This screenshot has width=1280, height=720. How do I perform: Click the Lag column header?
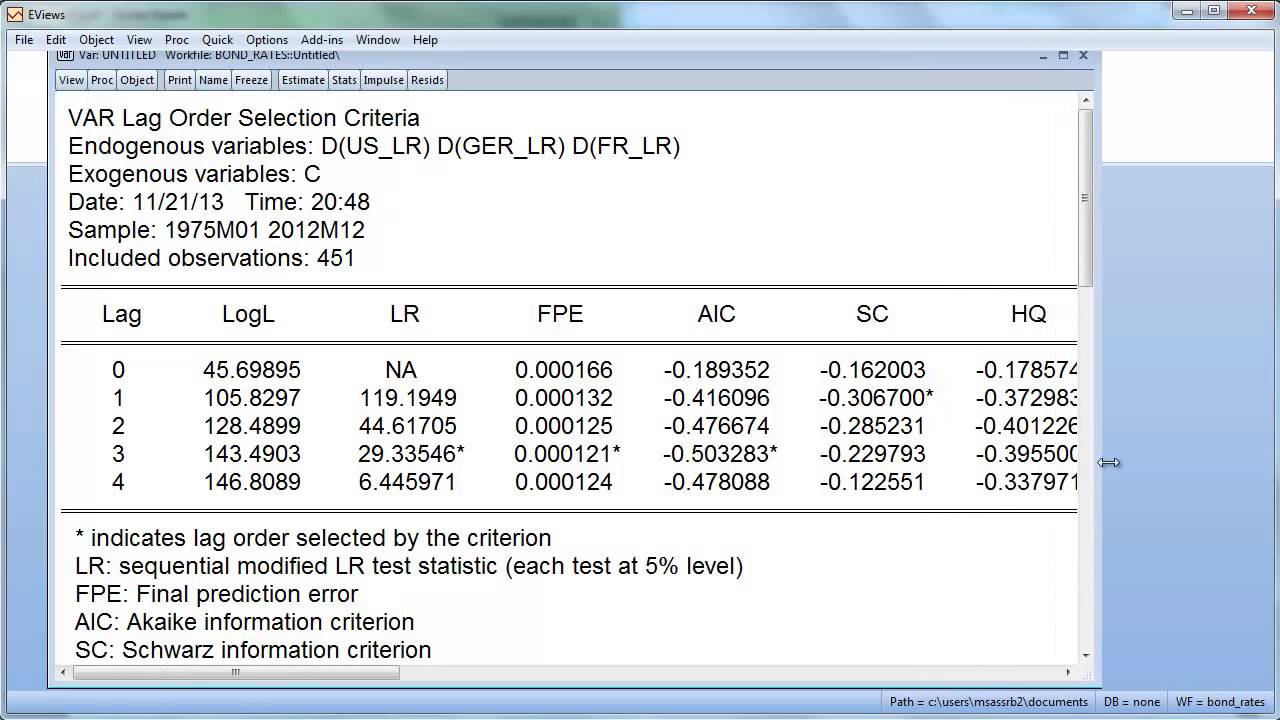122,314
